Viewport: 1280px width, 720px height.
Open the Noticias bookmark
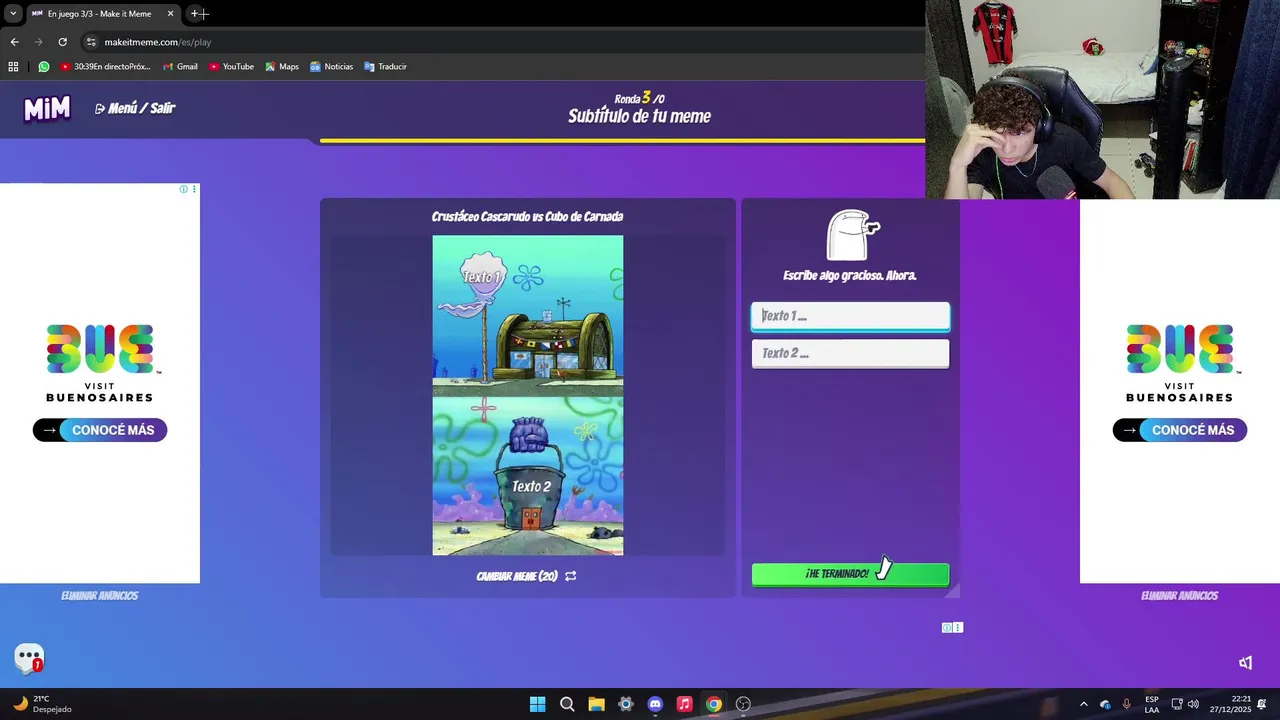331,67
